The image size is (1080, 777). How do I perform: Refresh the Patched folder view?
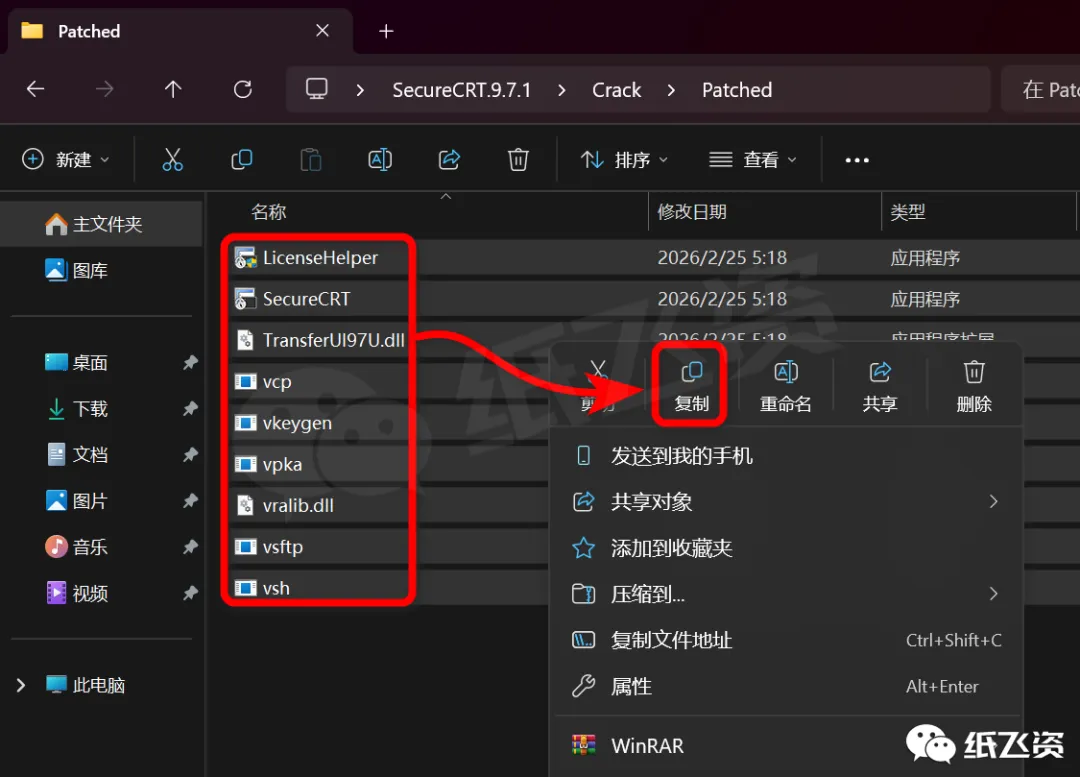(242, 89)
